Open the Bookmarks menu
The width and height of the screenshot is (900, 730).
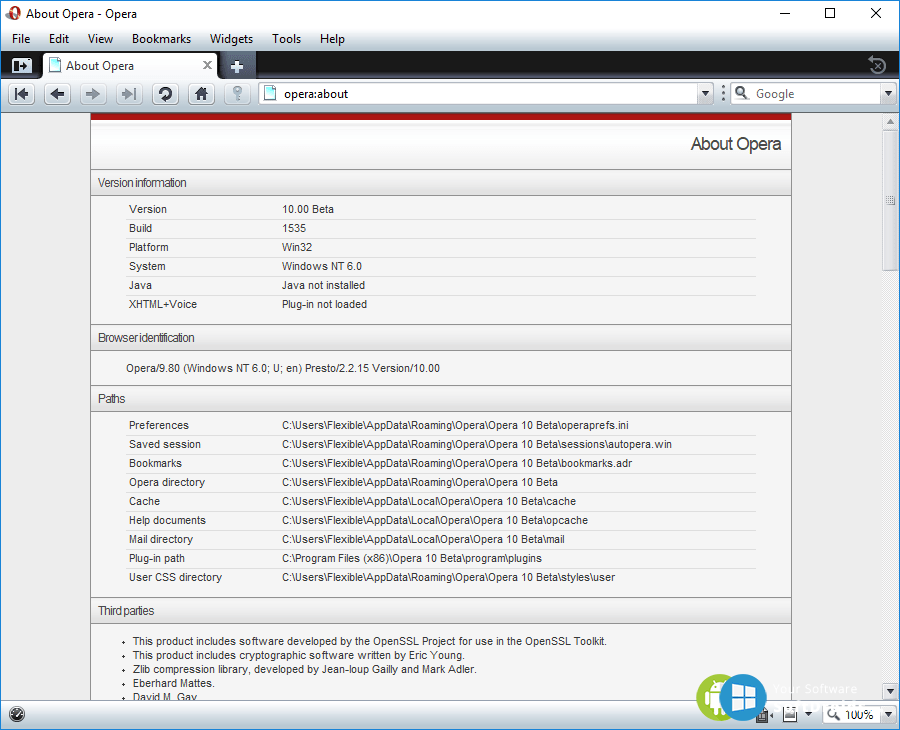point(161,38)
